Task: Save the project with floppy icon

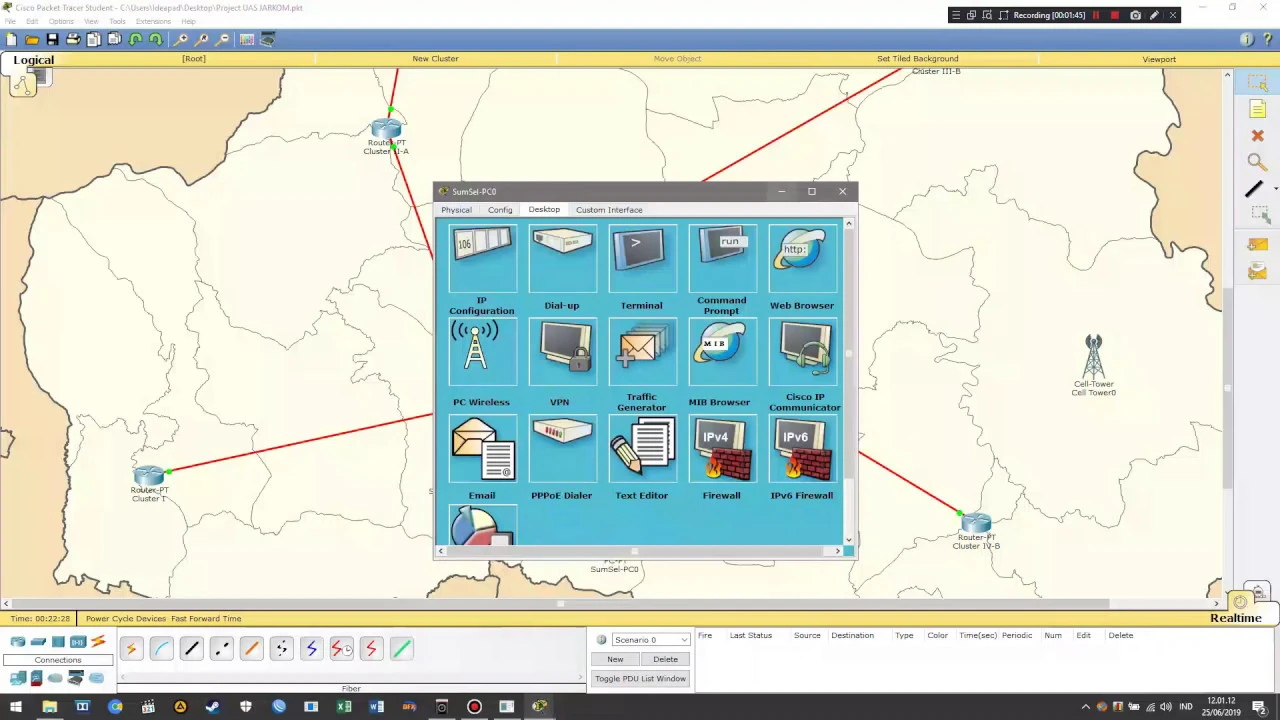Action: 52,39
